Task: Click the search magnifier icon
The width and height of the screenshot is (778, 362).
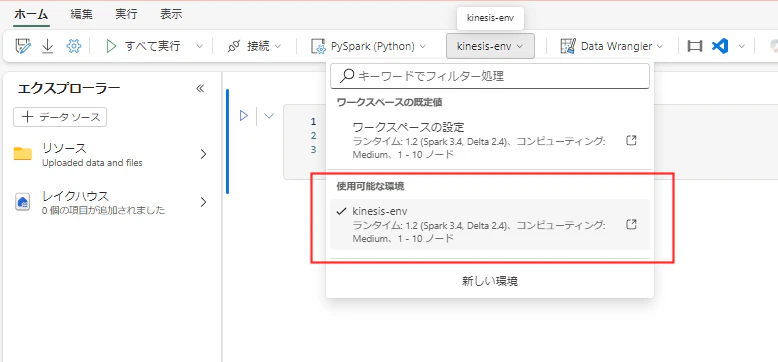Action: 348,75
